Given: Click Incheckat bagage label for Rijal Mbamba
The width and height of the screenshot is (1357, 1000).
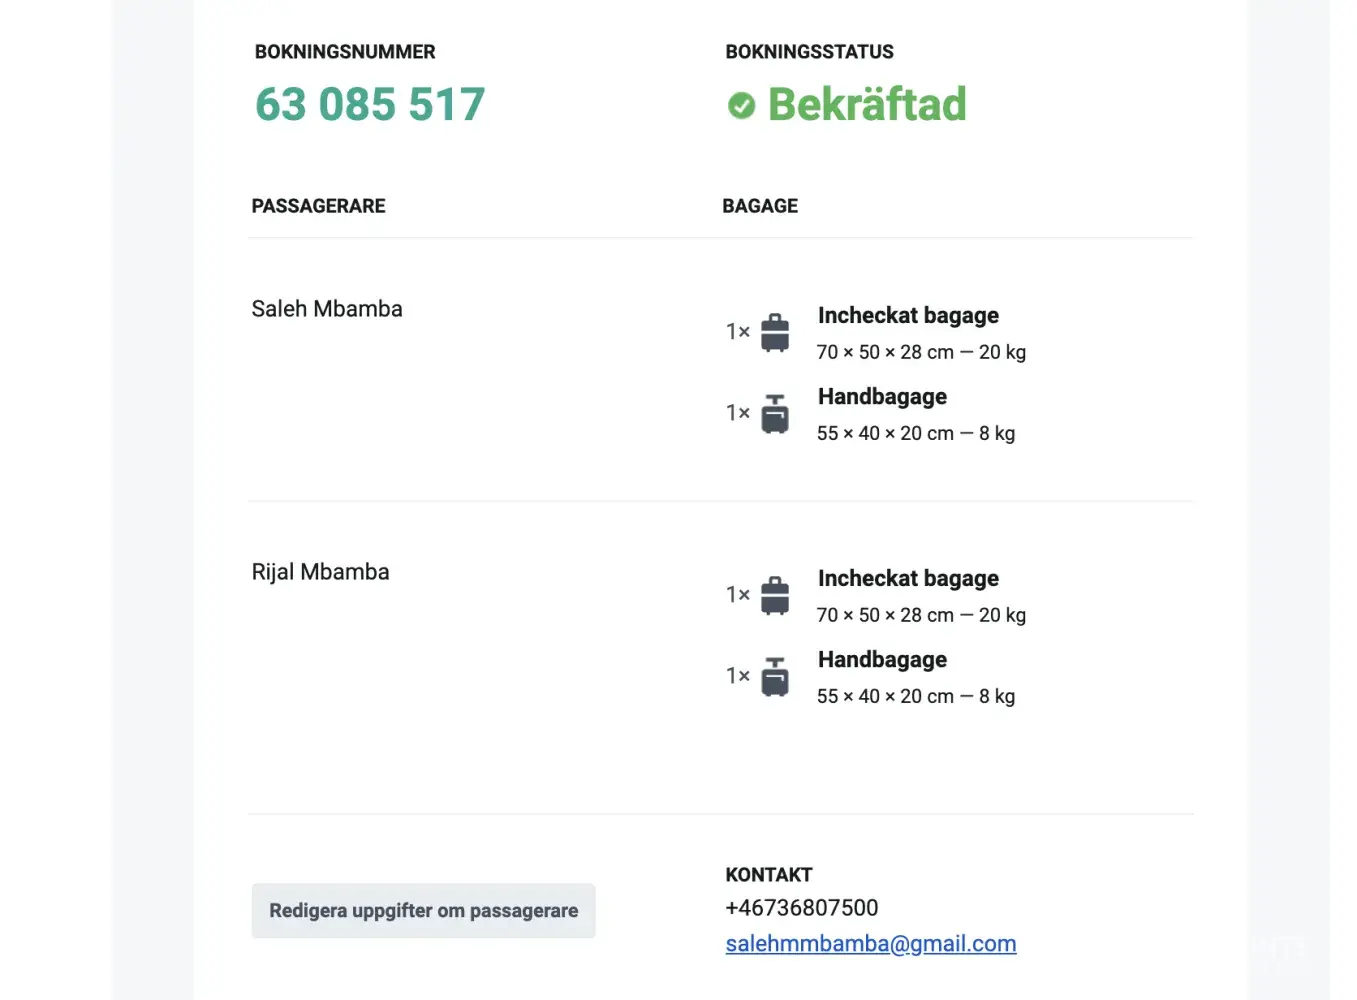Looking at the screenshot, I should point(908,579).
